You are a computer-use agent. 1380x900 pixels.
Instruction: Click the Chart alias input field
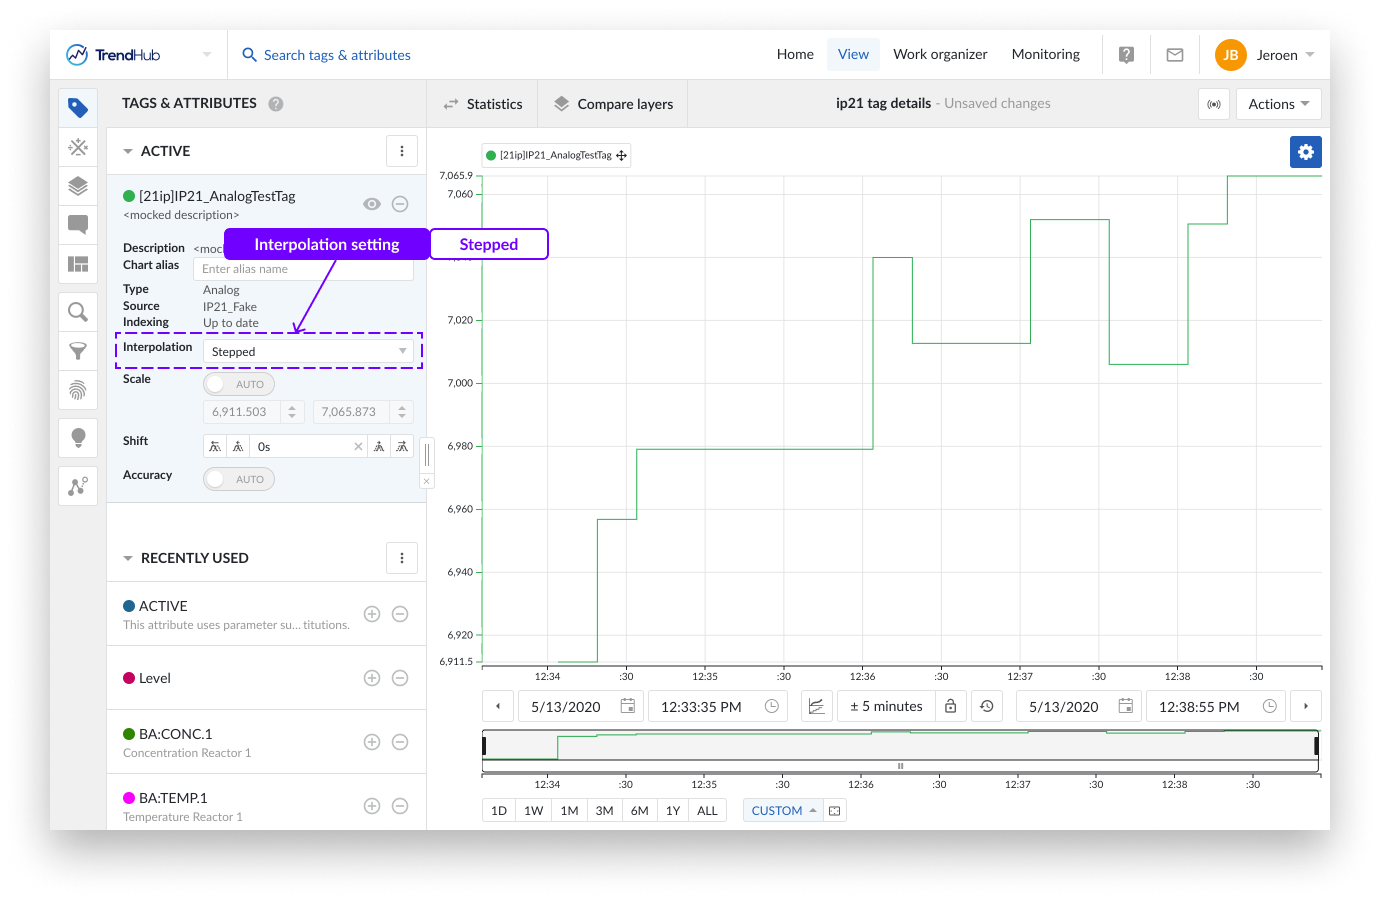coord(303,269)
